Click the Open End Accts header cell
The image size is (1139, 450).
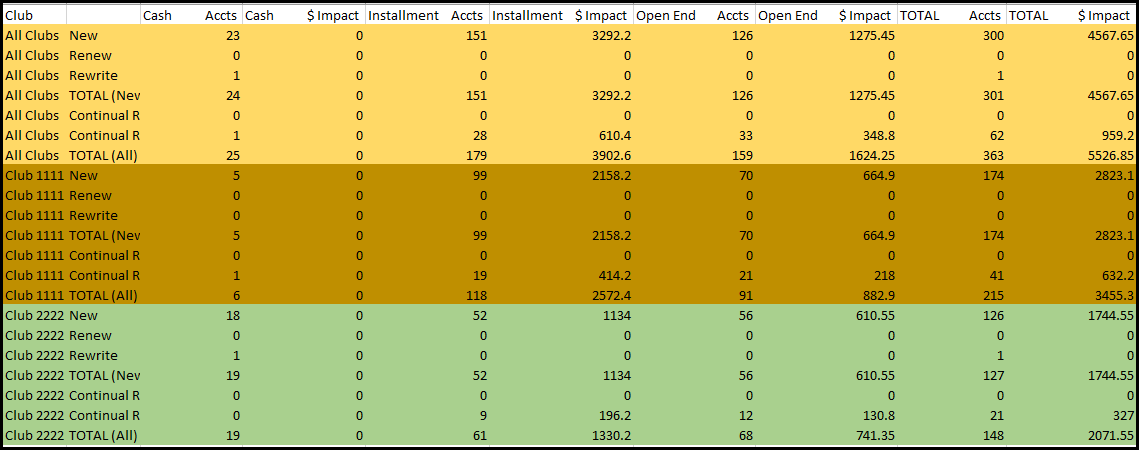click(x=694, y=16)
